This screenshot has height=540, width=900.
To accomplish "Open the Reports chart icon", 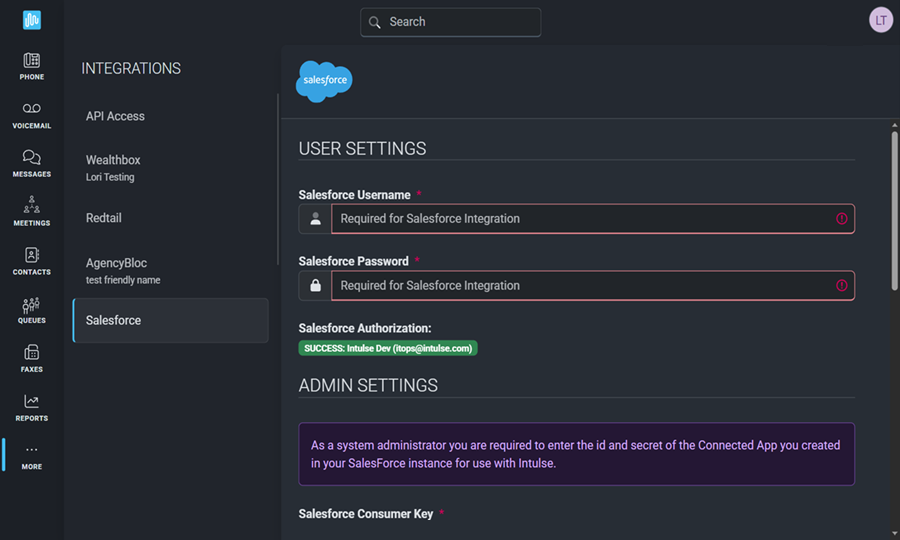I will [x=32, y=407].
